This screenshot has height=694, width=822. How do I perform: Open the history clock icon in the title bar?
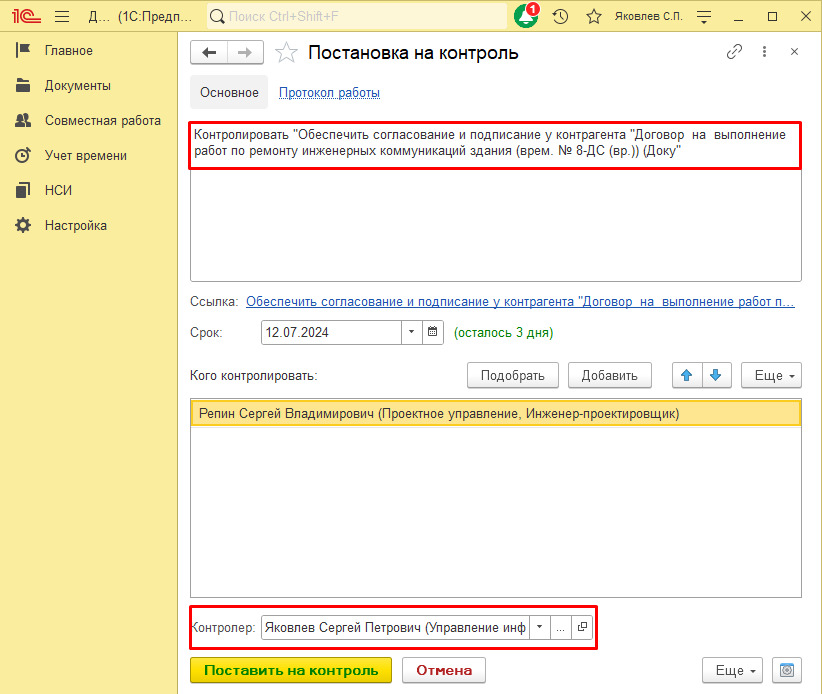point(559,16)
